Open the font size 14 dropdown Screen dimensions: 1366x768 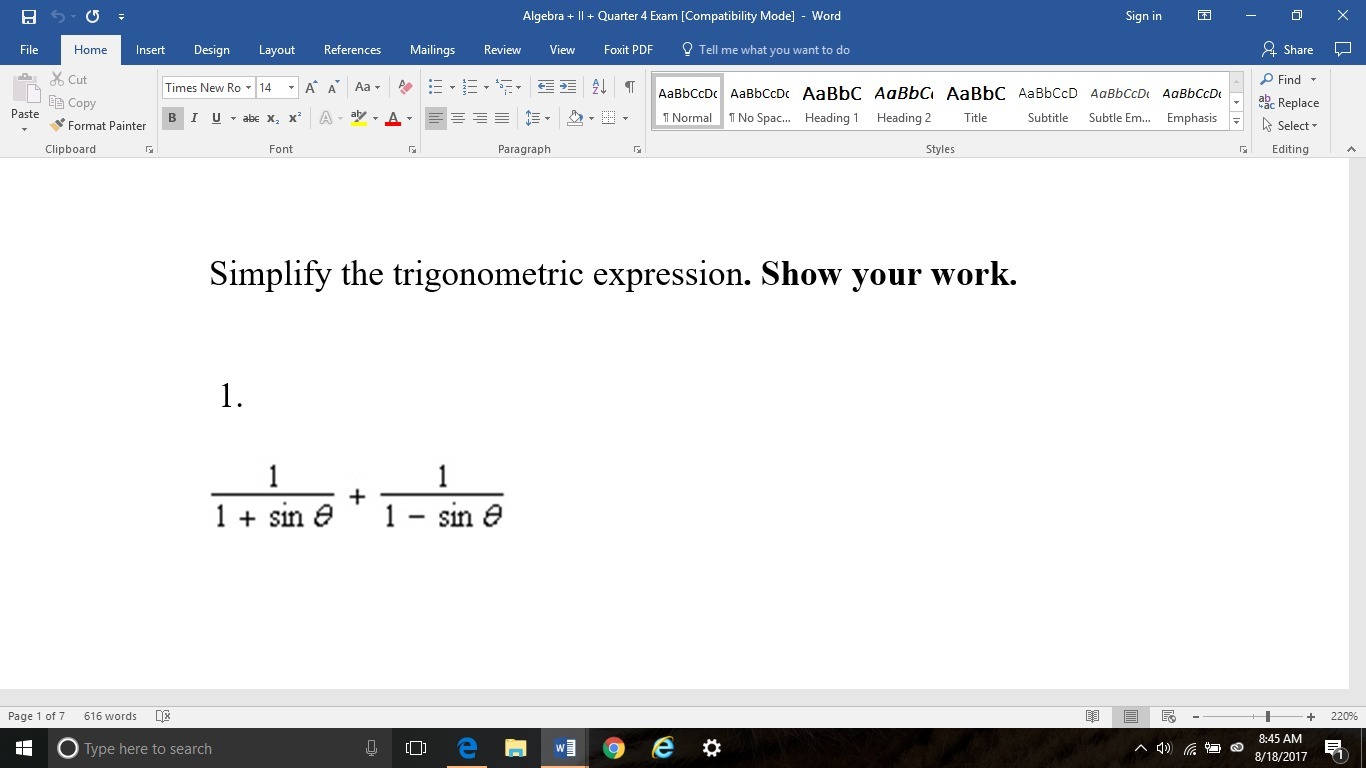[291, 88]
